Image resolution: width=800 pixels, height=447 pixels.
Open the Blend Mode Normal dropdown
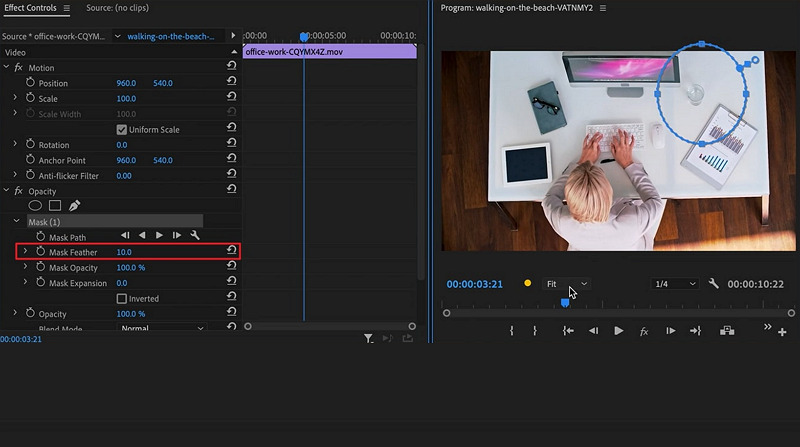[x=161, y=328]
